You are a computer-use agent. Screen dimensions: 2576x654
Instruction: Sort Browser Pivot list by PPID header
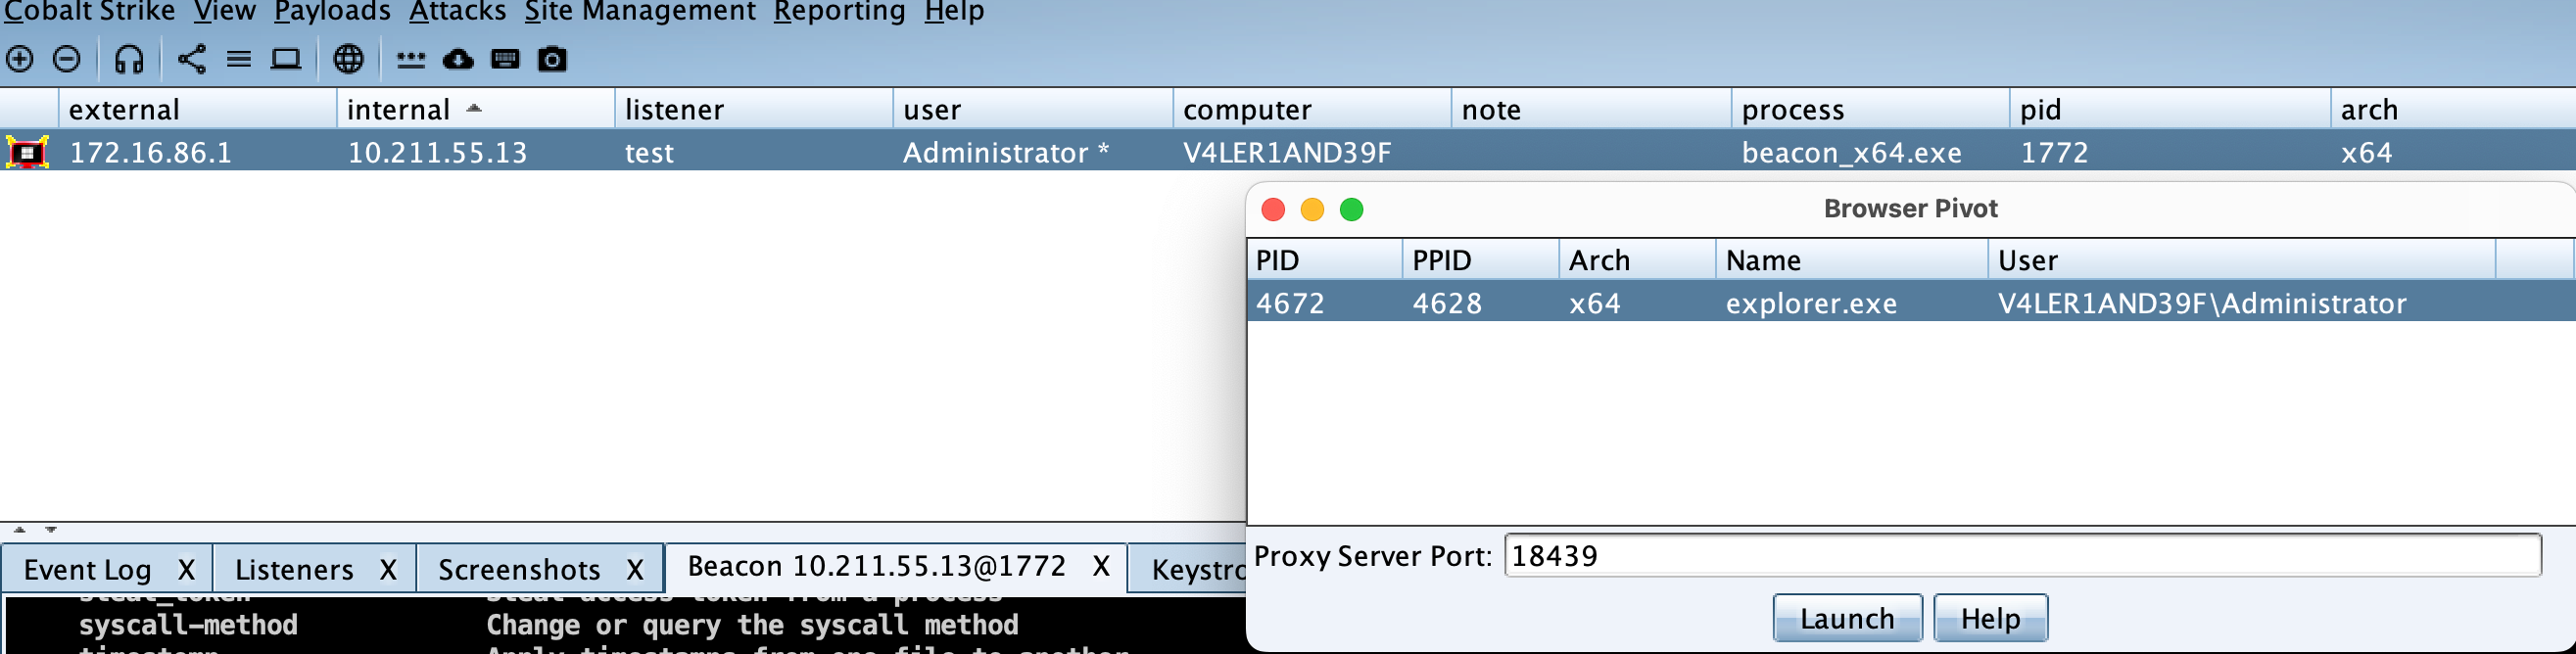point(1480,260)
